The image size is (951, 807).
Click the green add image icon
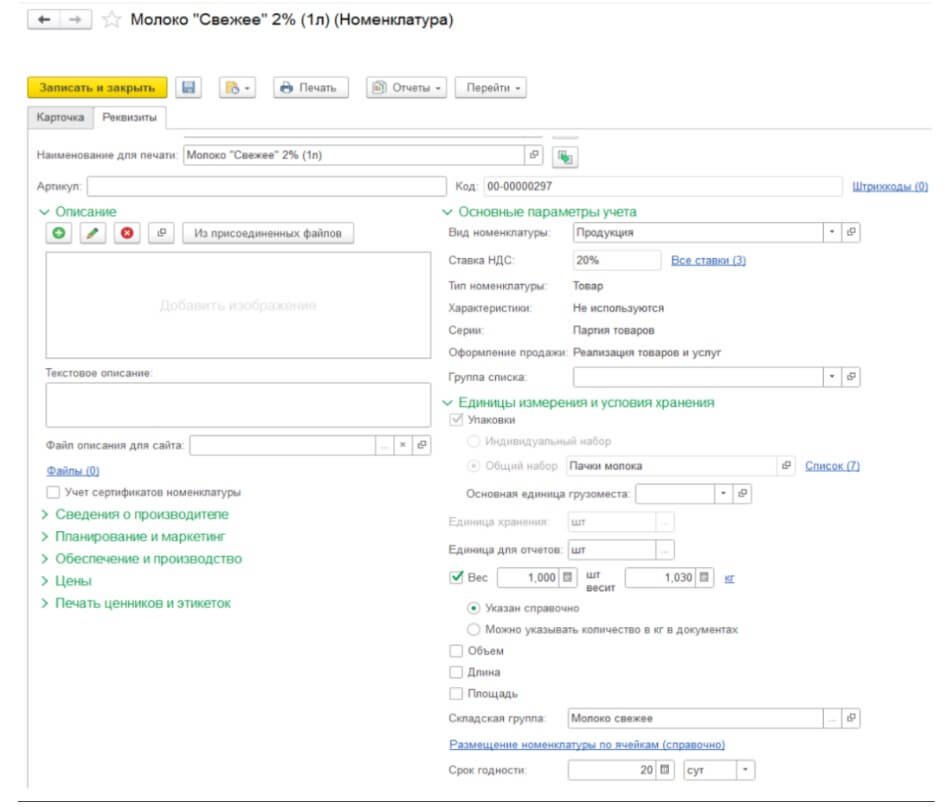pos(59,233)
